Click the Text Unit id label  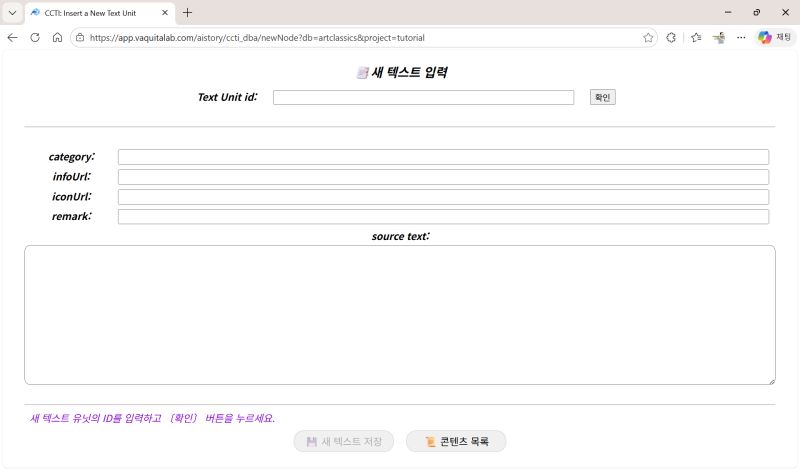pos(228,97)
